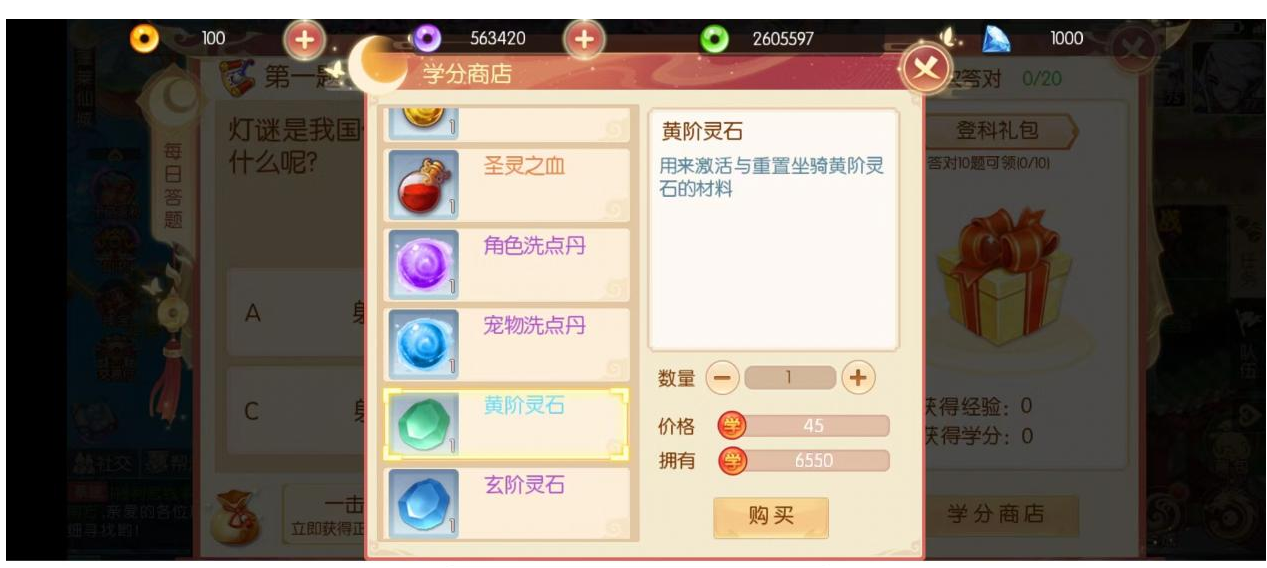Select the purple 角色洗点丹 orb icon

point(422,265)
